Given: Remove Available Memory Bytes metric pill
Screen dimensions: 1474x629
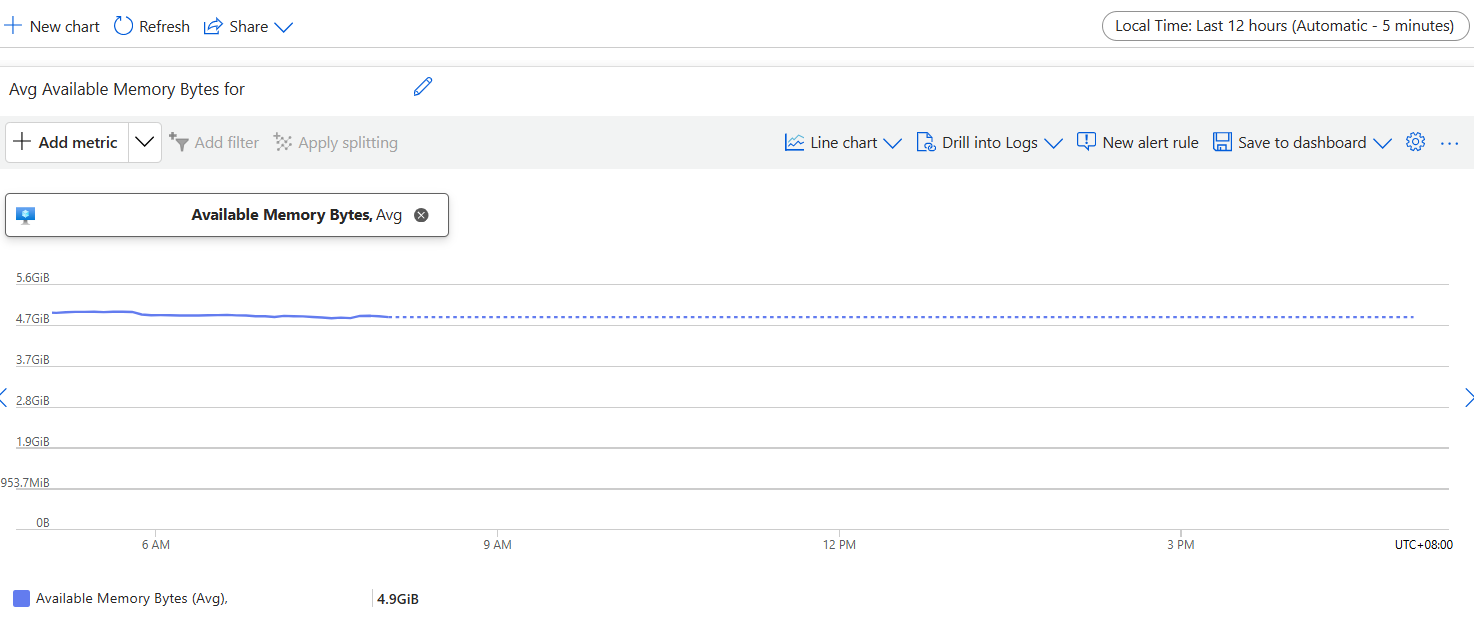Looking at the screenshot, I should point(421,215).
